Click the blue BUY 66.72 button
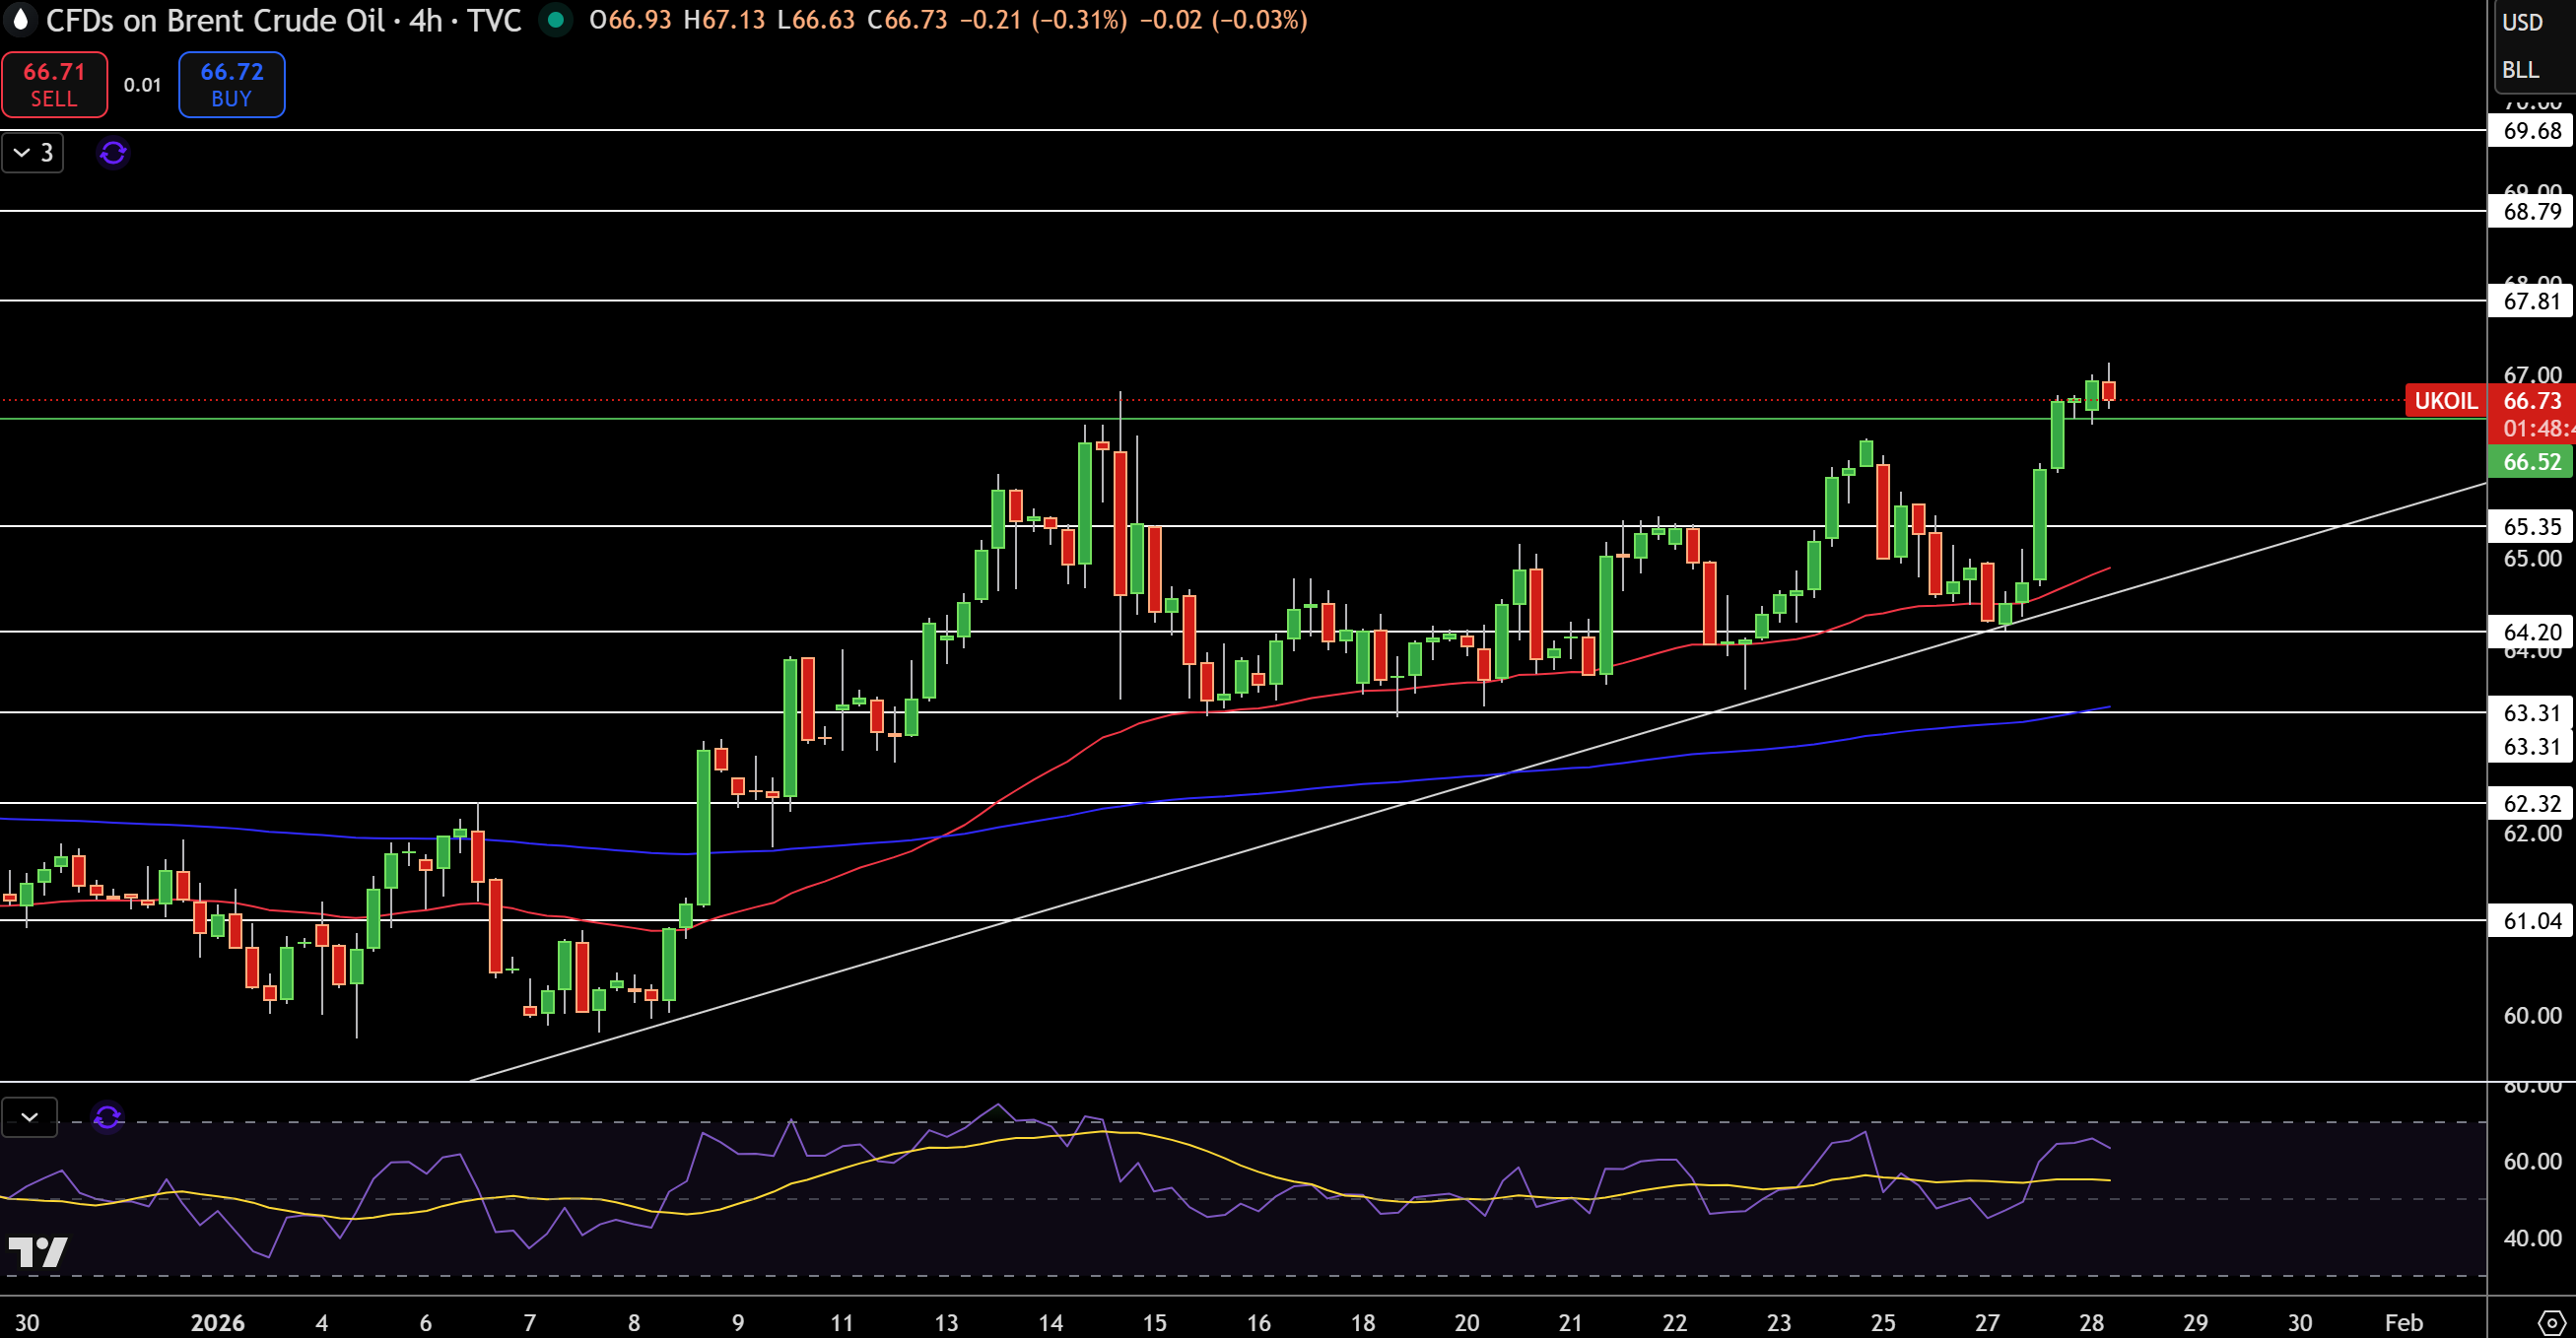 tap(231, 85)
